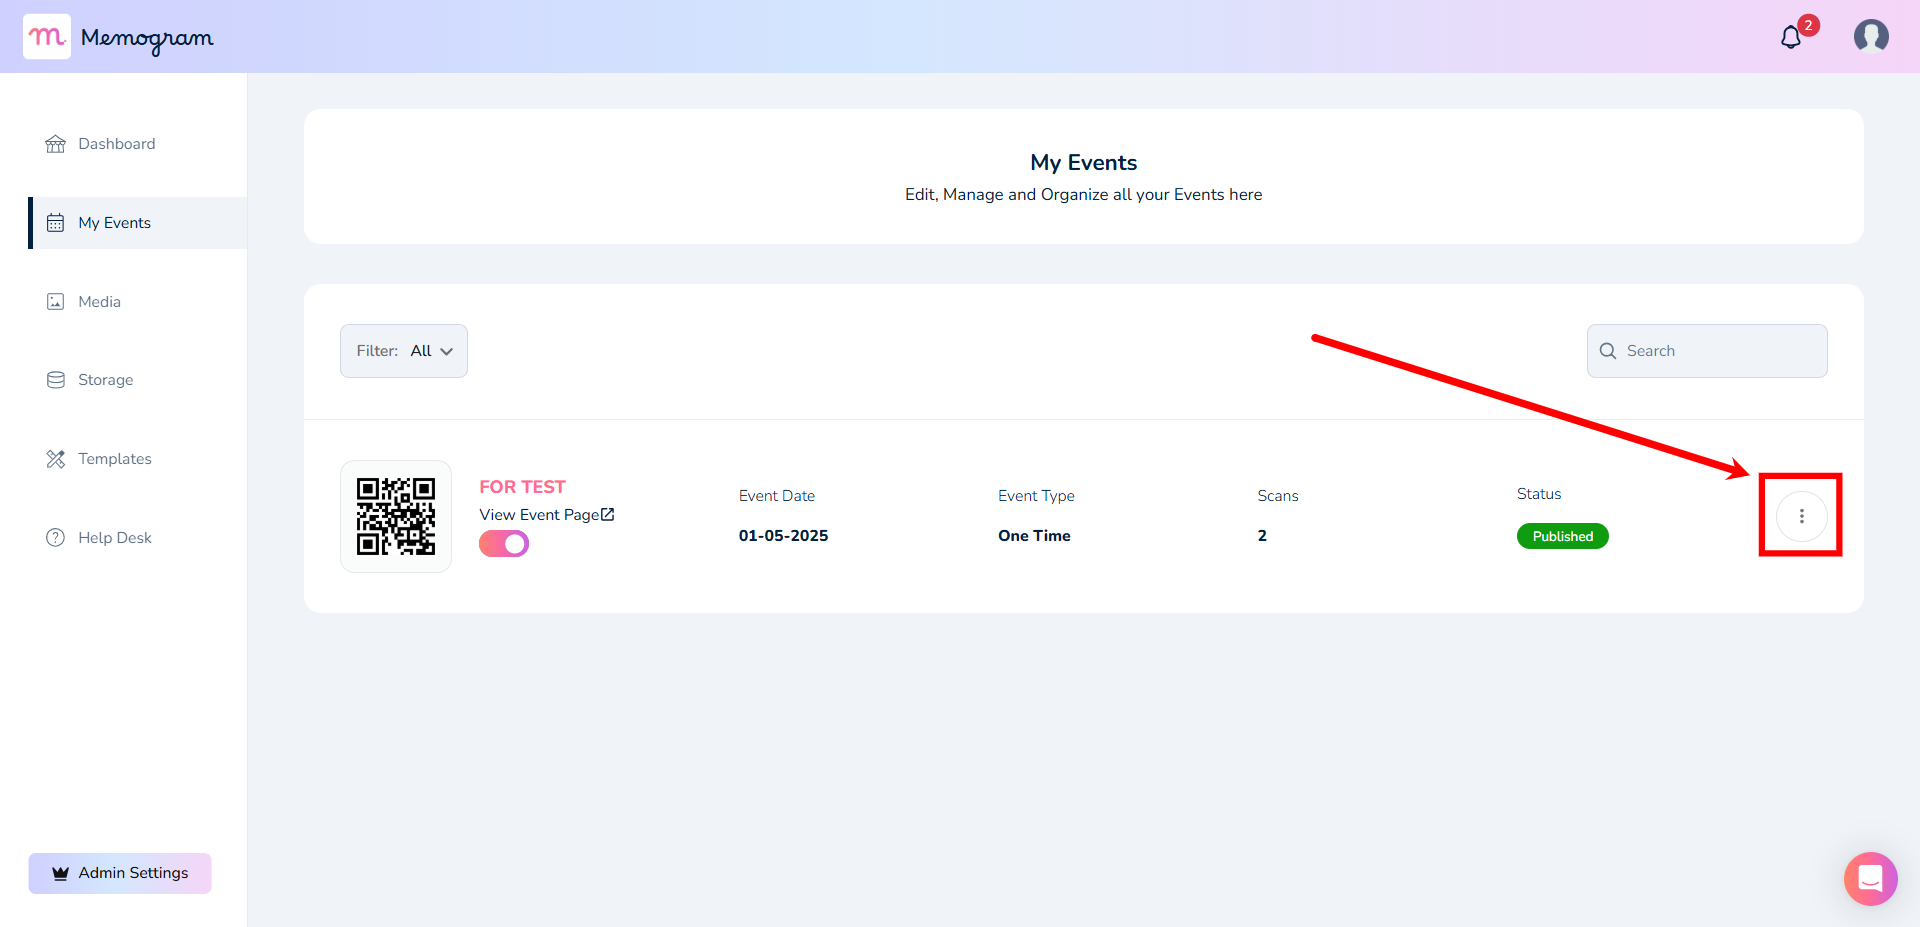The image size is (1920, 927).
Task: Toggle off the FOR TEST event switch
Action: click(504, 544)
